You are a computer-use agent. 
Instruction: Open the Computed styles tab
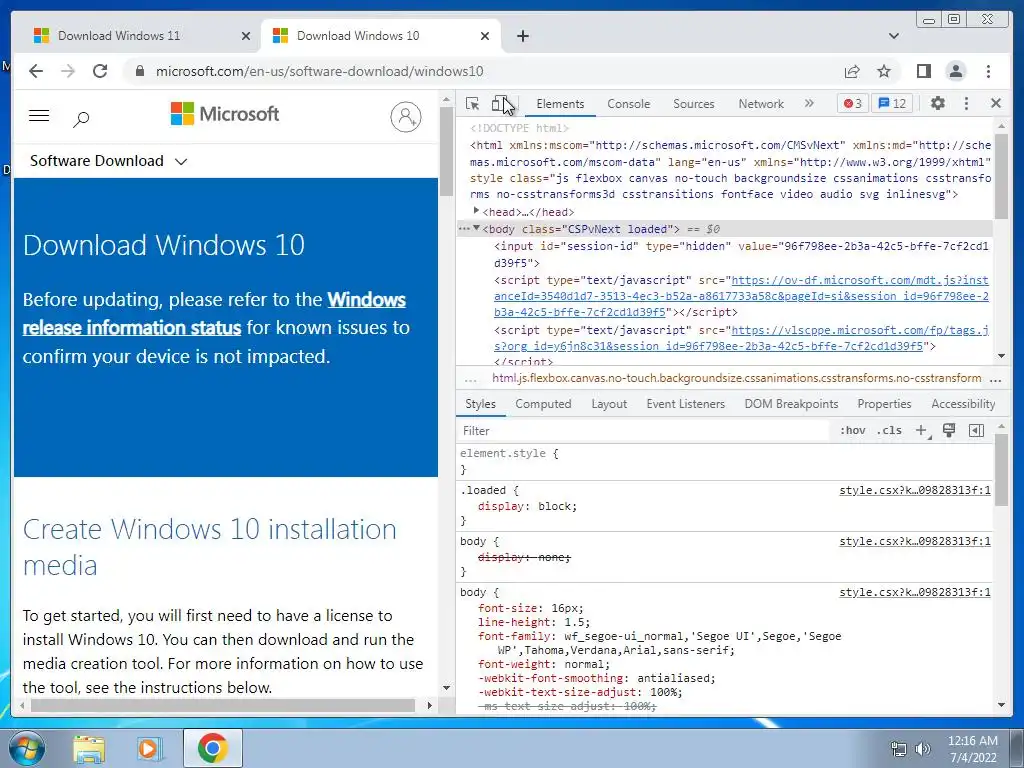[x=543, y=404]
